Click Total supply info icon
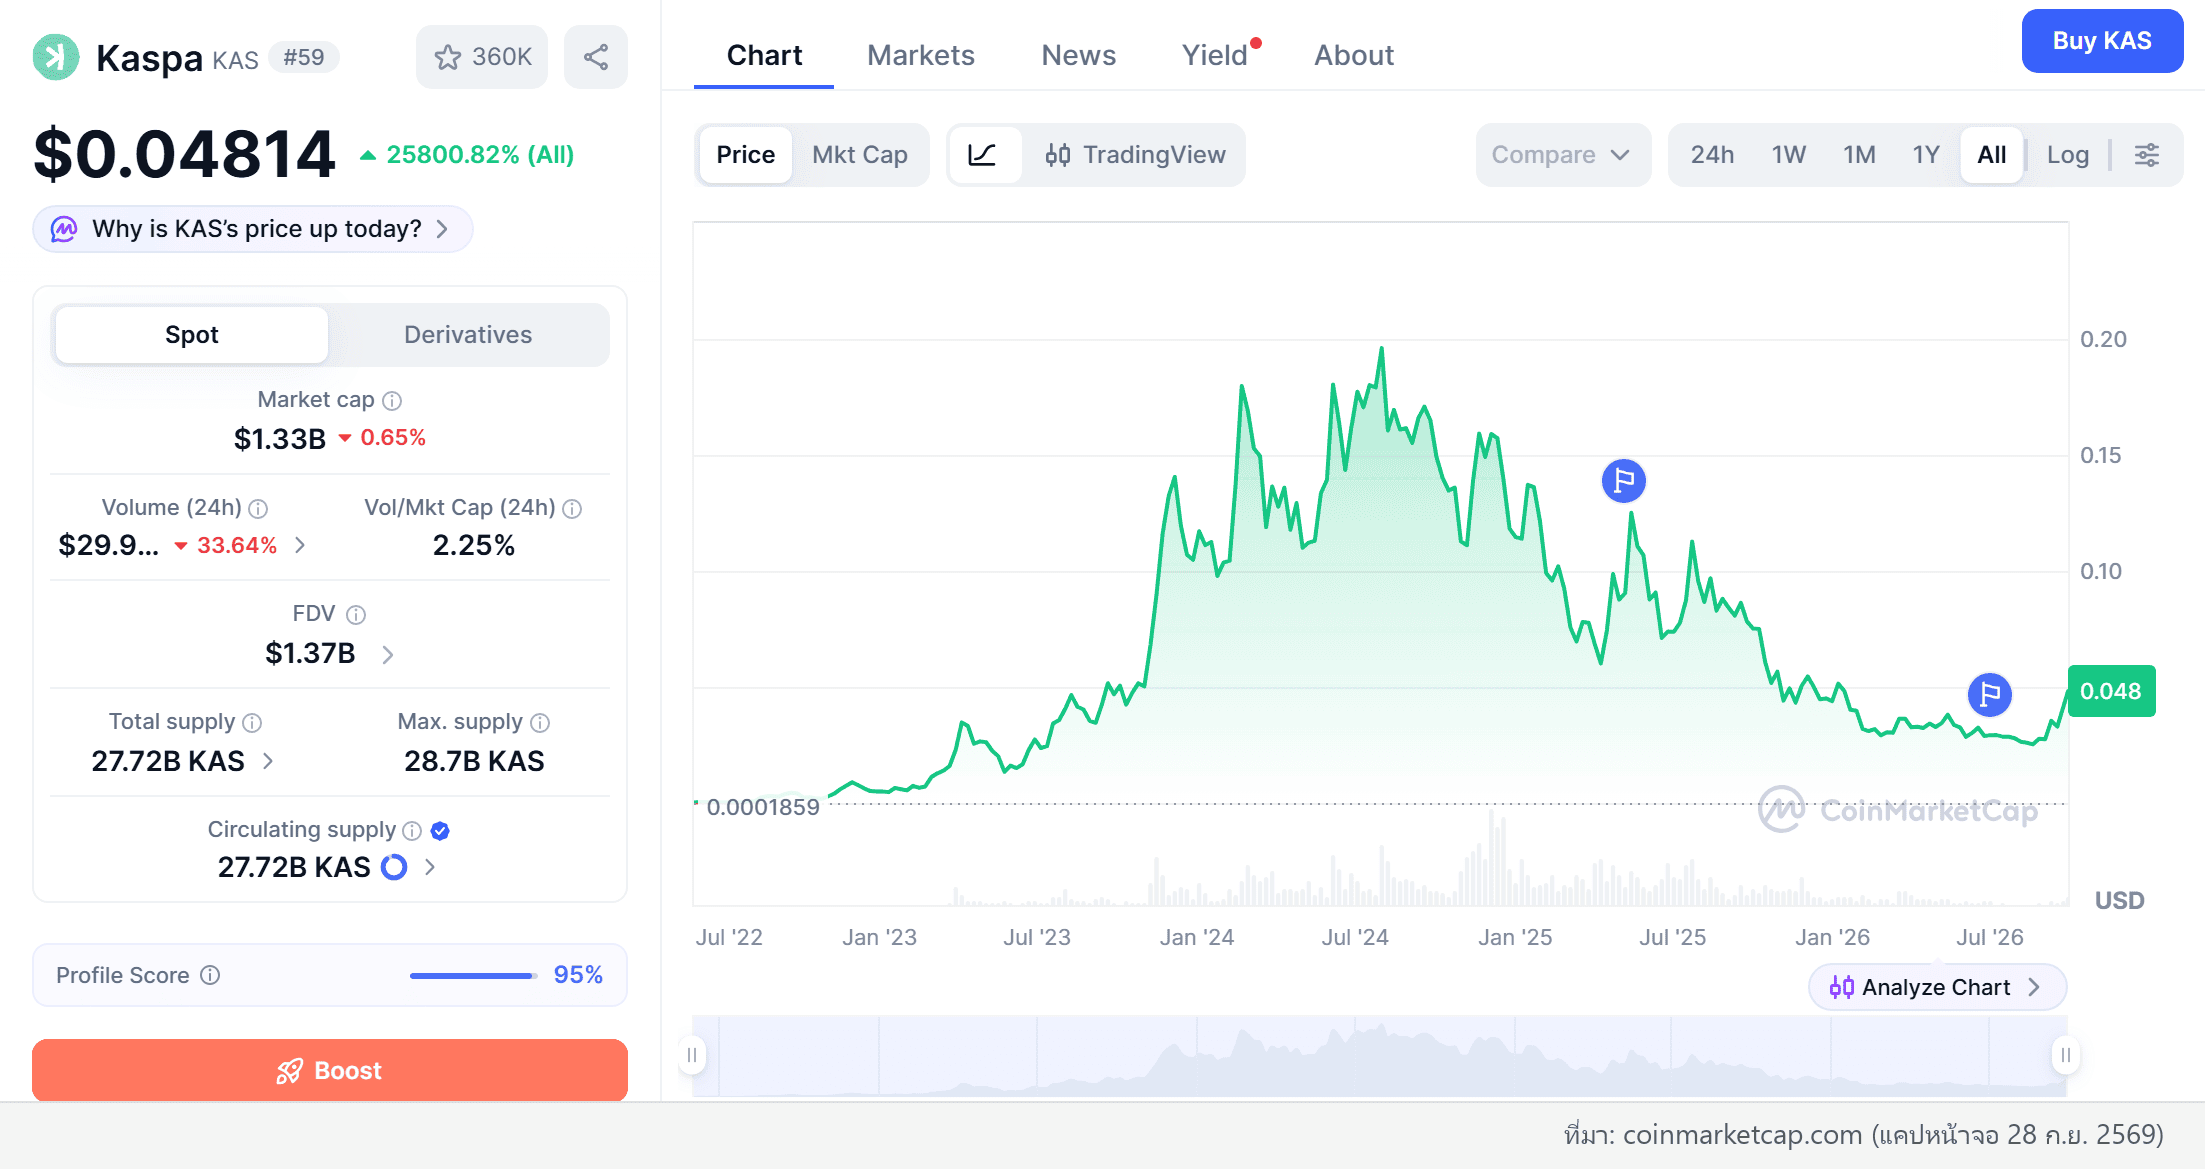Viewport: 2205px width, 1169px height. point(252,722)
